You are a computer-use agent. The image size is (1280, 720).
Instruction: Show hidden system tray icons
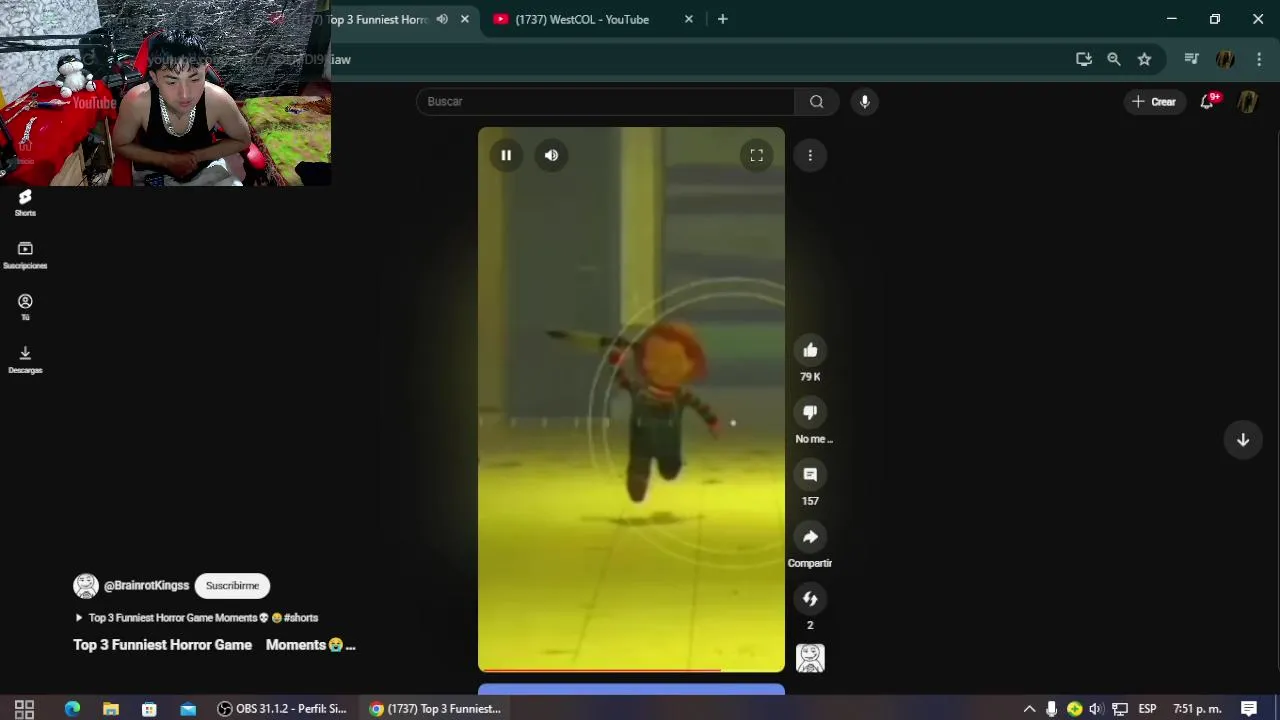[x=1029, y=709]
